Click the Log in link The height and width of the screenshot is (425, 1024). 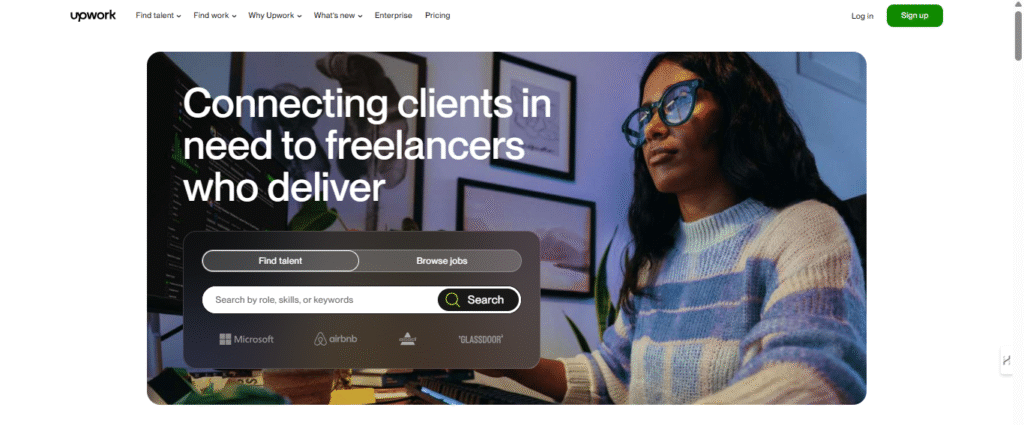tap(862, 16)
